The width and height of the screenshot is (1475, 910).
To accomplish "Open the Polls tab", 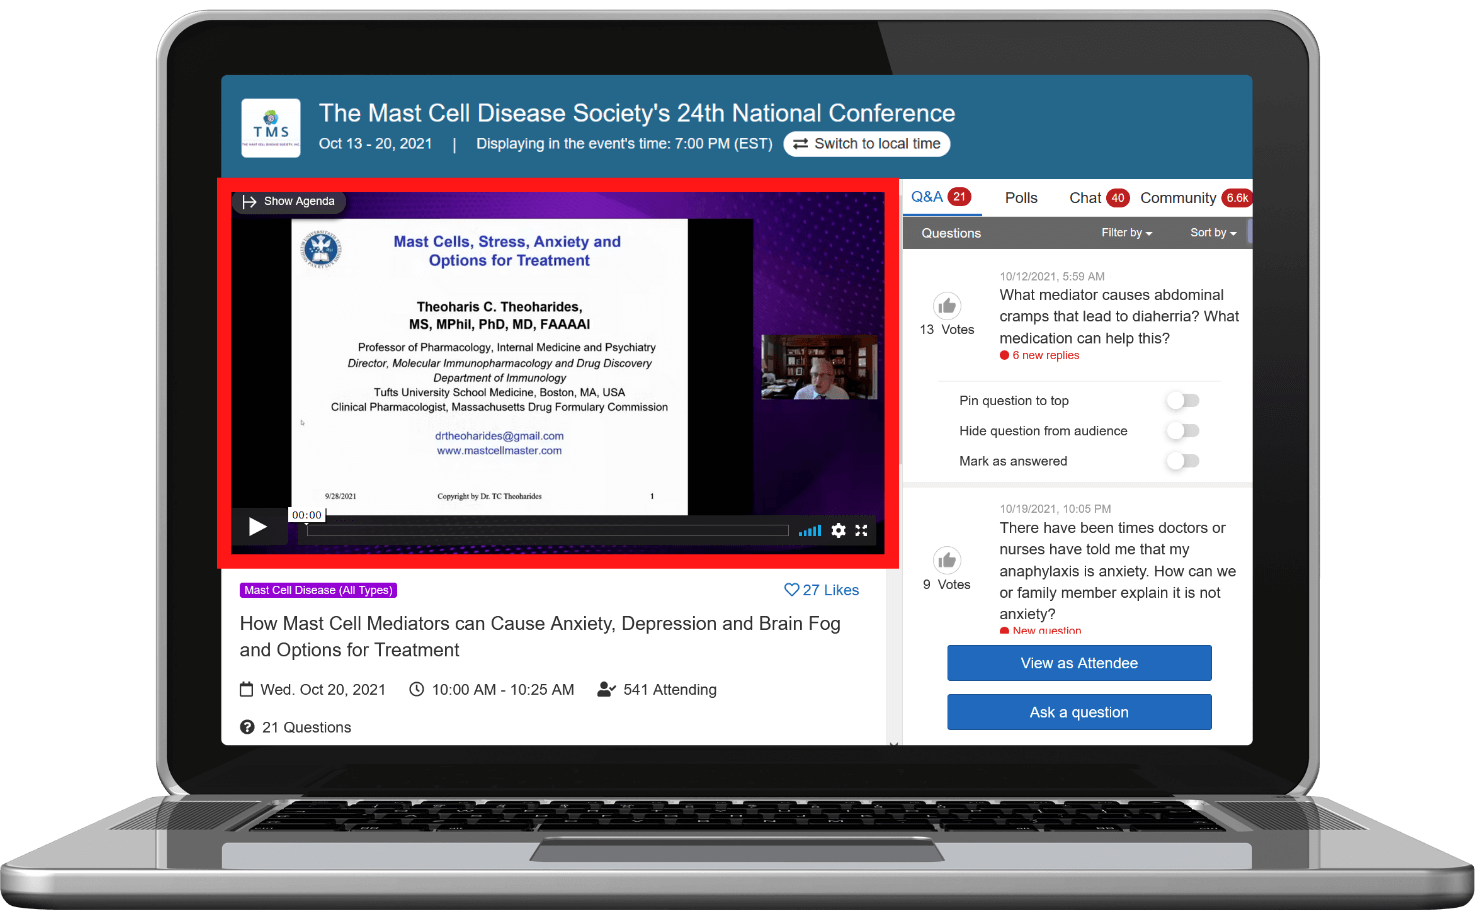I will click(1021, 198).
